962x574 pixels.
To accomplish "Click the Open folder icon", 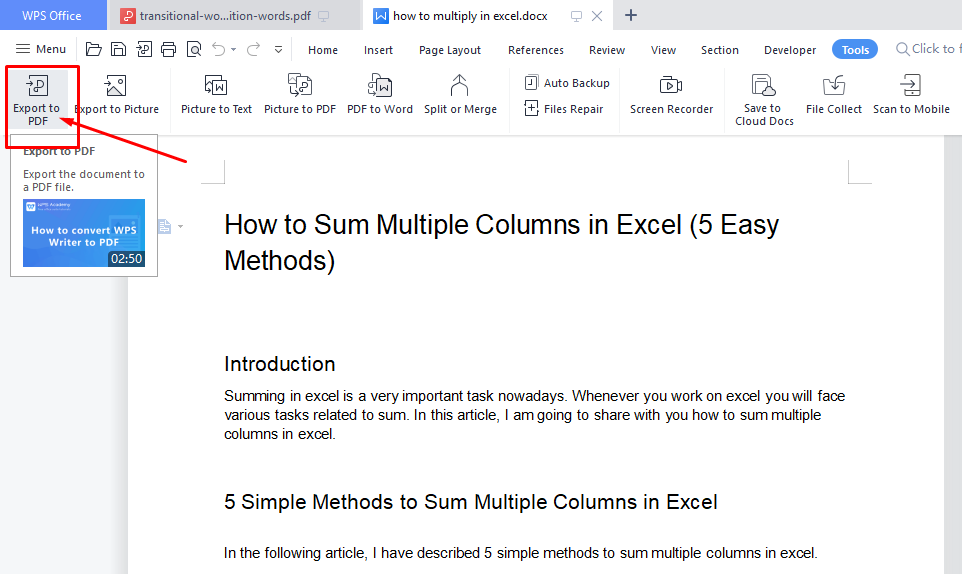I will coord(93,49).
